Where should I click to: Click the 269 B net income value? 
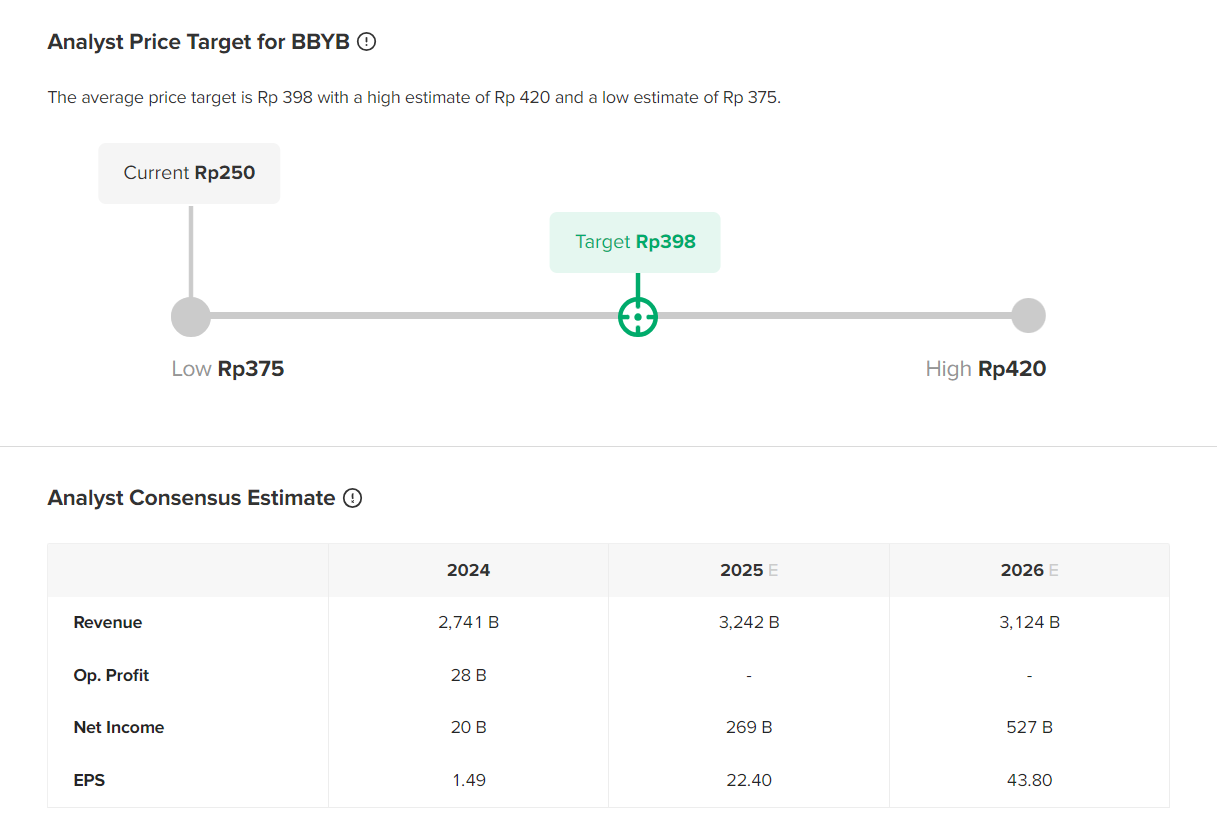(749, 727)
